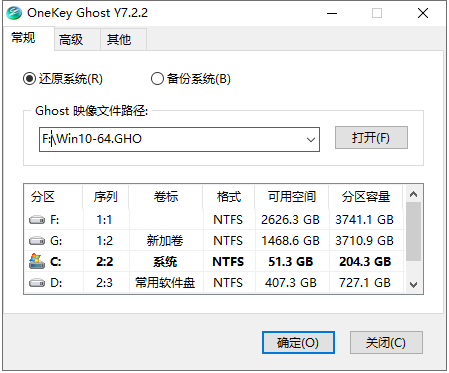This screenshot has height=373, width=449.
Task: Click the 系统 volume label
Action: 165,262
